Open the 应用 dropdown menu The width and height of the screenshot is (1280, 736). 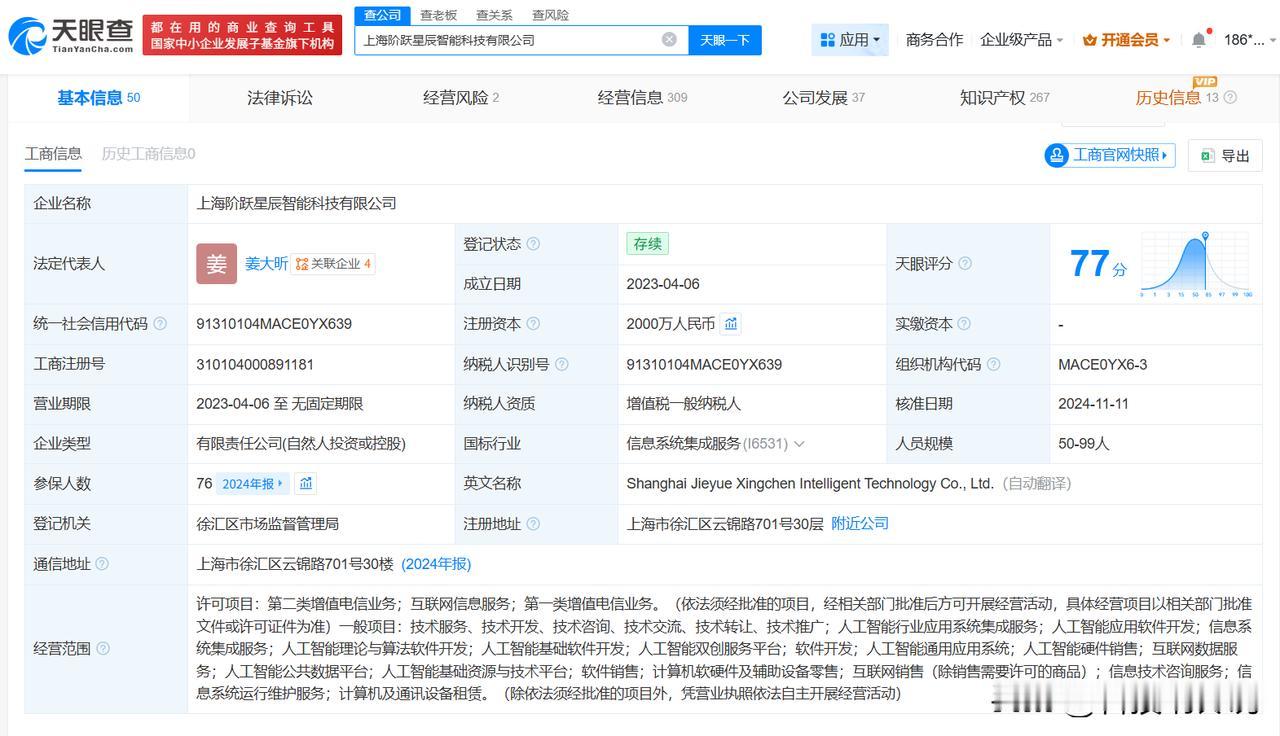[850, 40]
